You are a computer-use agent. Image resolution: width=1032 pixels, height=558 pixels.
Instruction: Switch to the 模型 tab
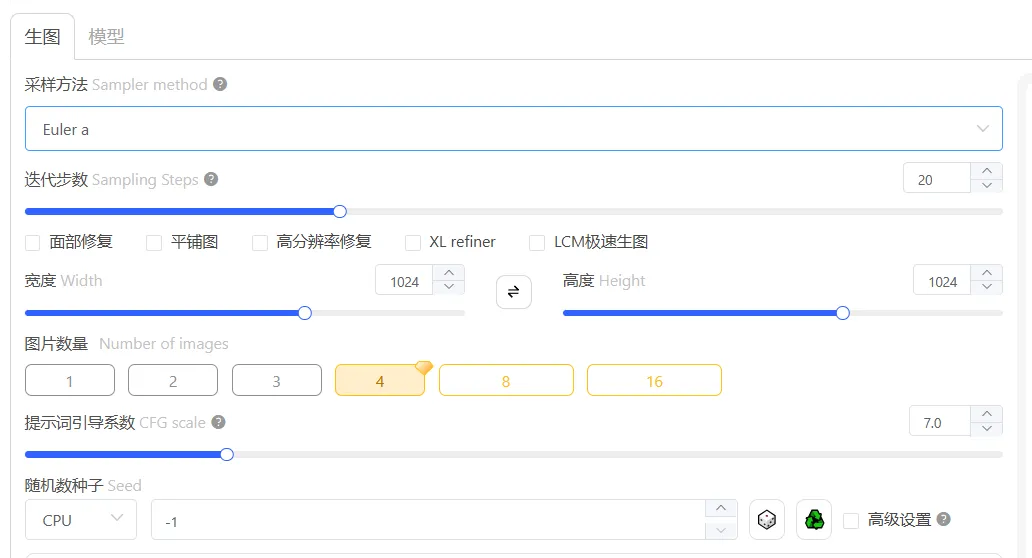pos(106,37)
